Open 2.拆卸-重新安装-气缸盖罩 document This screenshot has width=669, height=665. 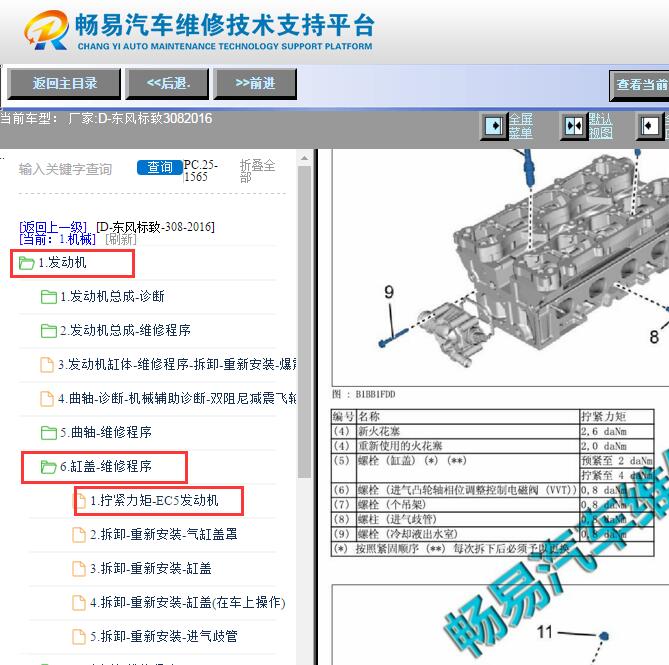[x=163, y=534]
